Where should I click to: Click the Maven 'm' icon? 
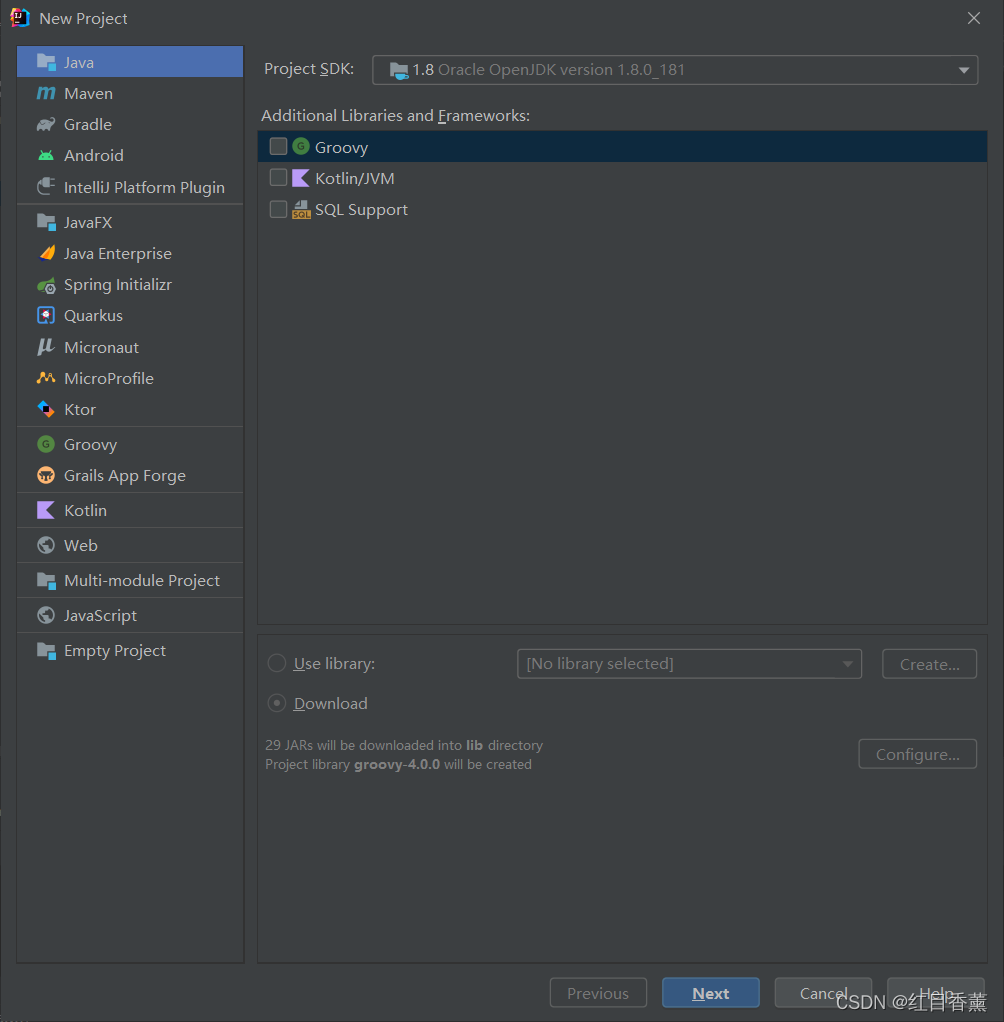click(46, 93)
